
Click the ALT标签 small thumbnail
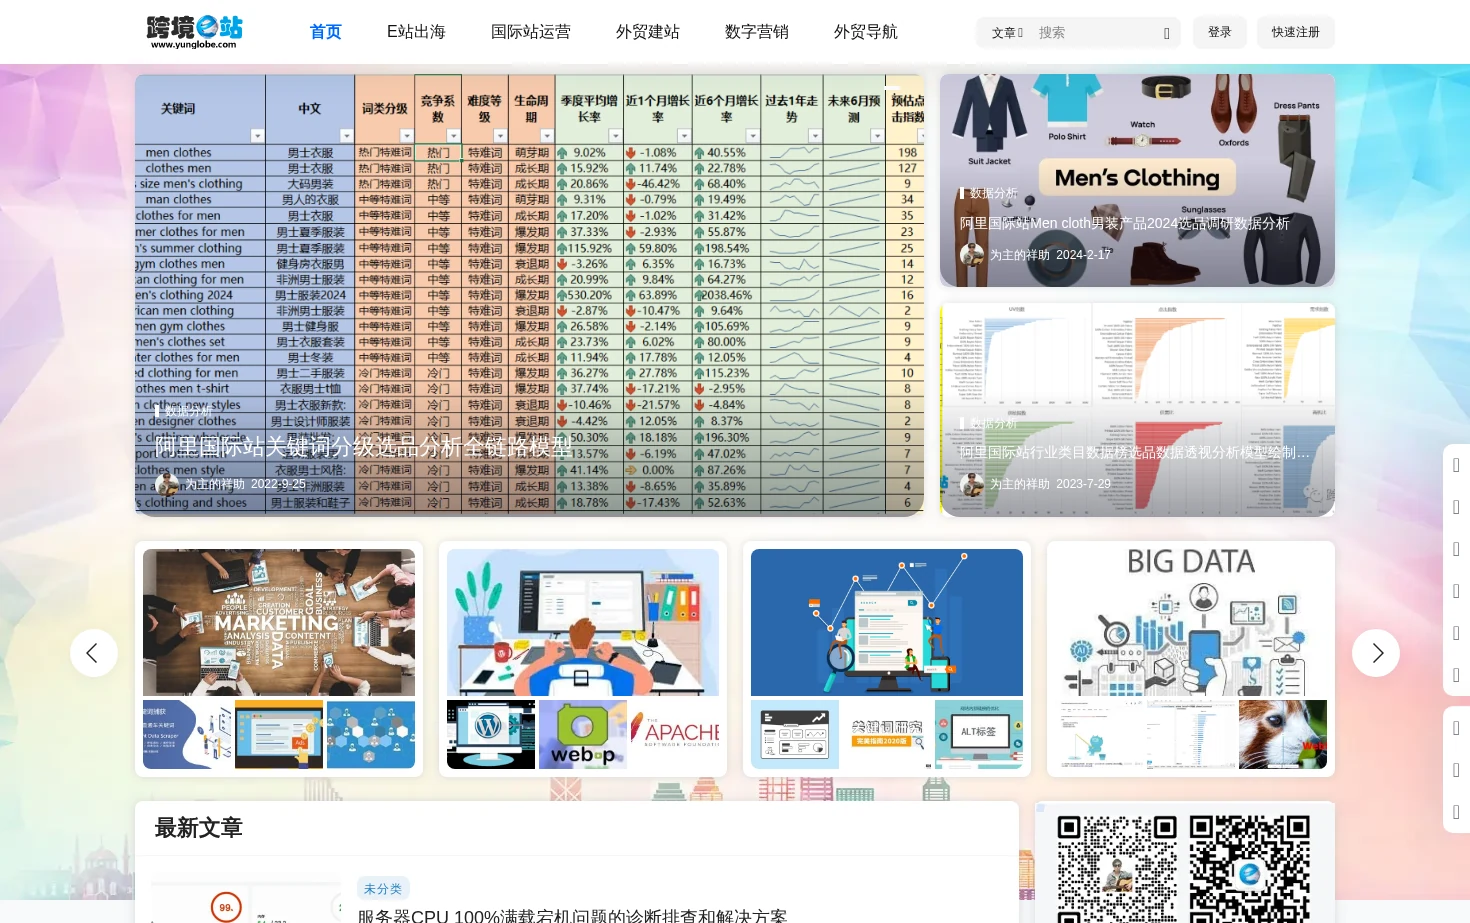click(979, 734)
